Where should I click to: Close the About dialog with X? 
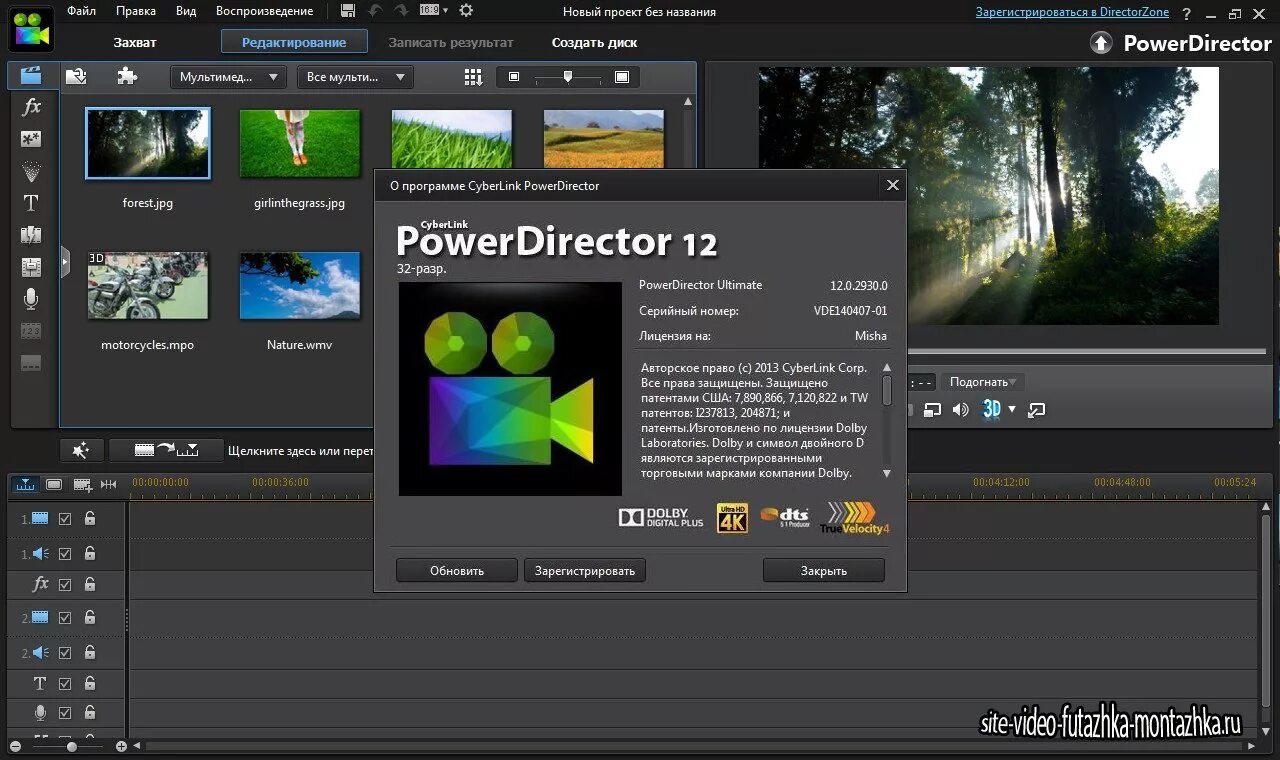(x=893, y=185)
